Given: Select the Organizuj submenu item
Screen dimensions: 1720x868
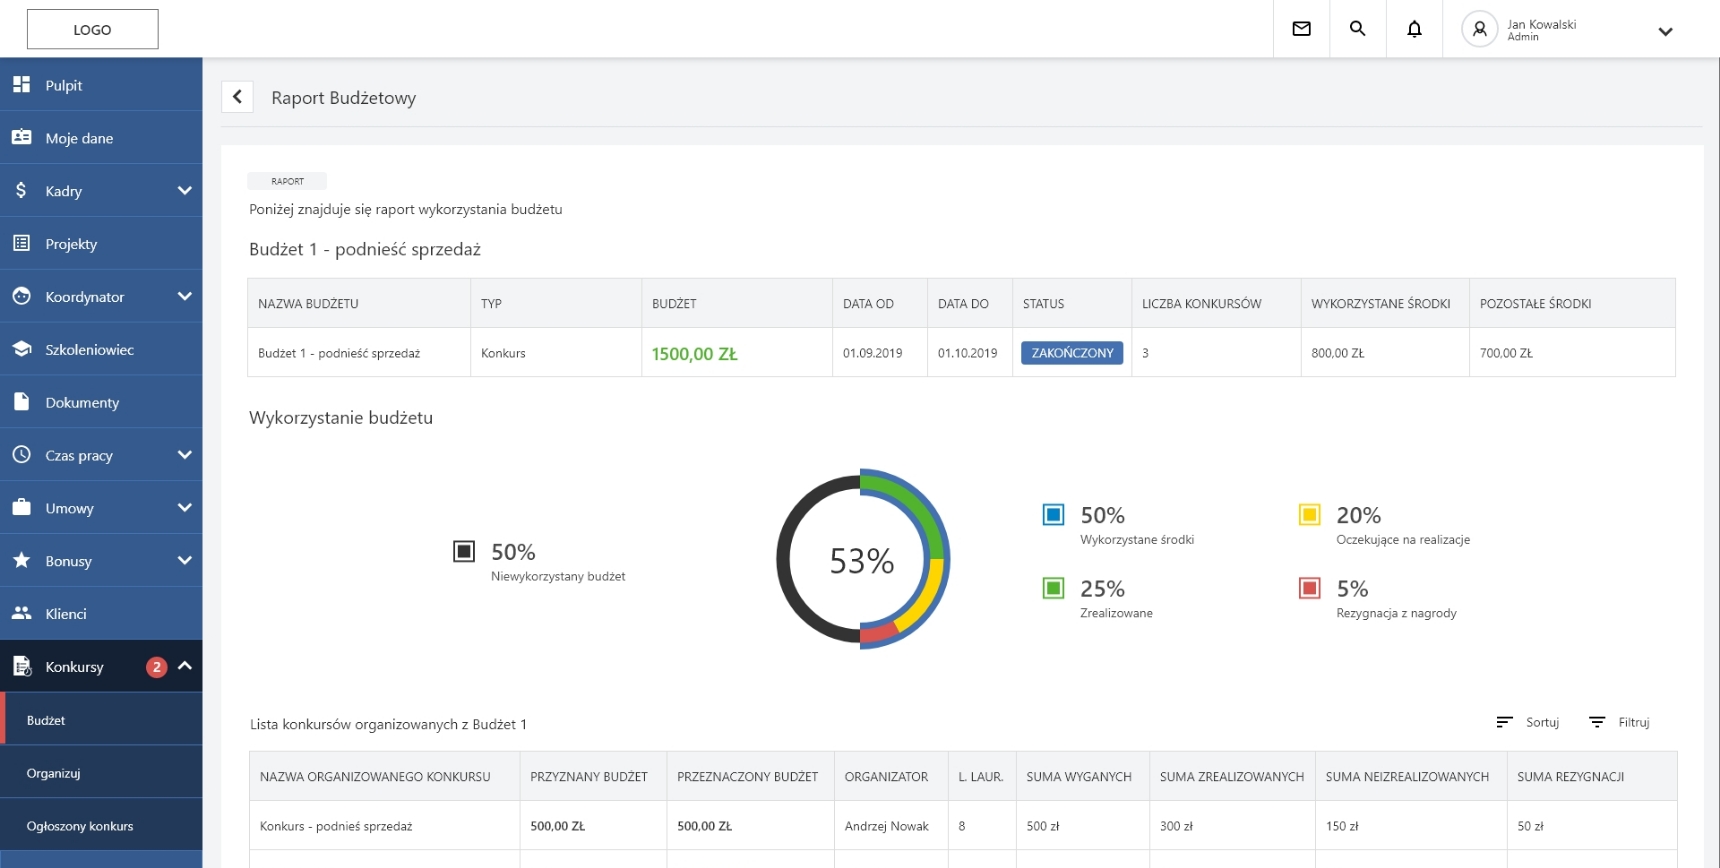Looking at the screenshot, I should coord(54,773).
